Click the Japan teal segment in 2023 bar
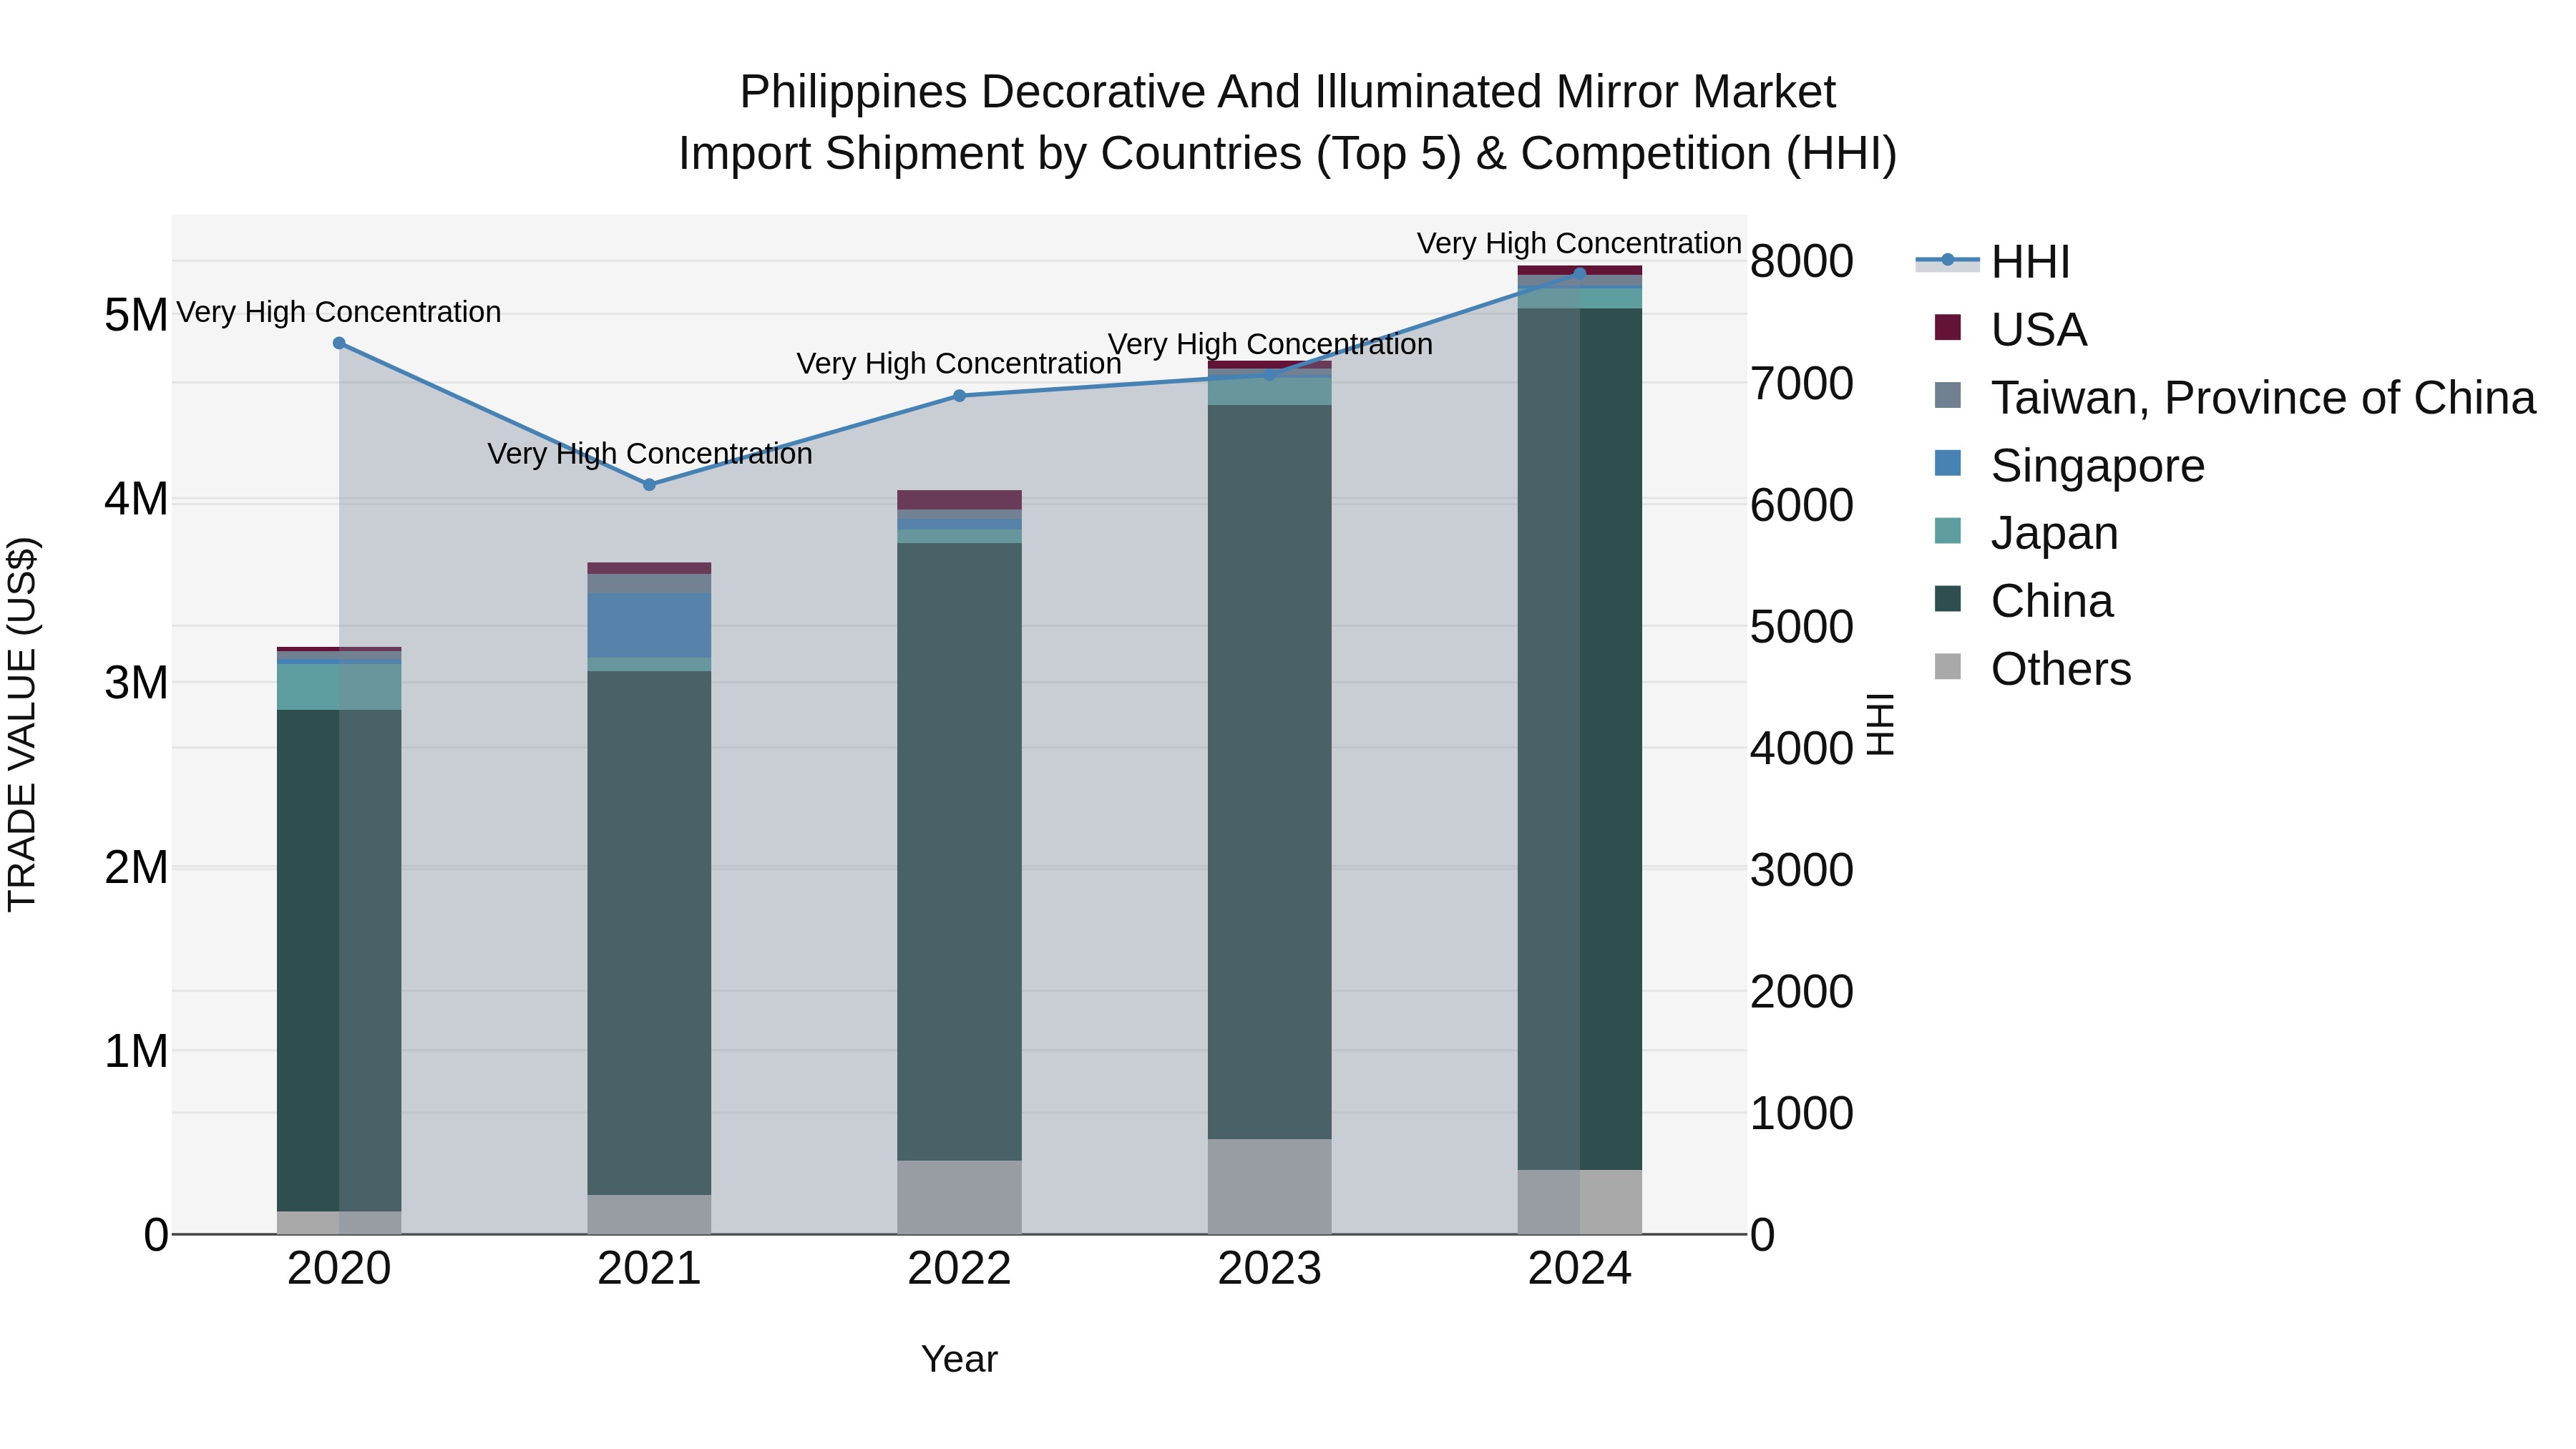This screenshot has width=2576, height=1449. (1270, 391)
